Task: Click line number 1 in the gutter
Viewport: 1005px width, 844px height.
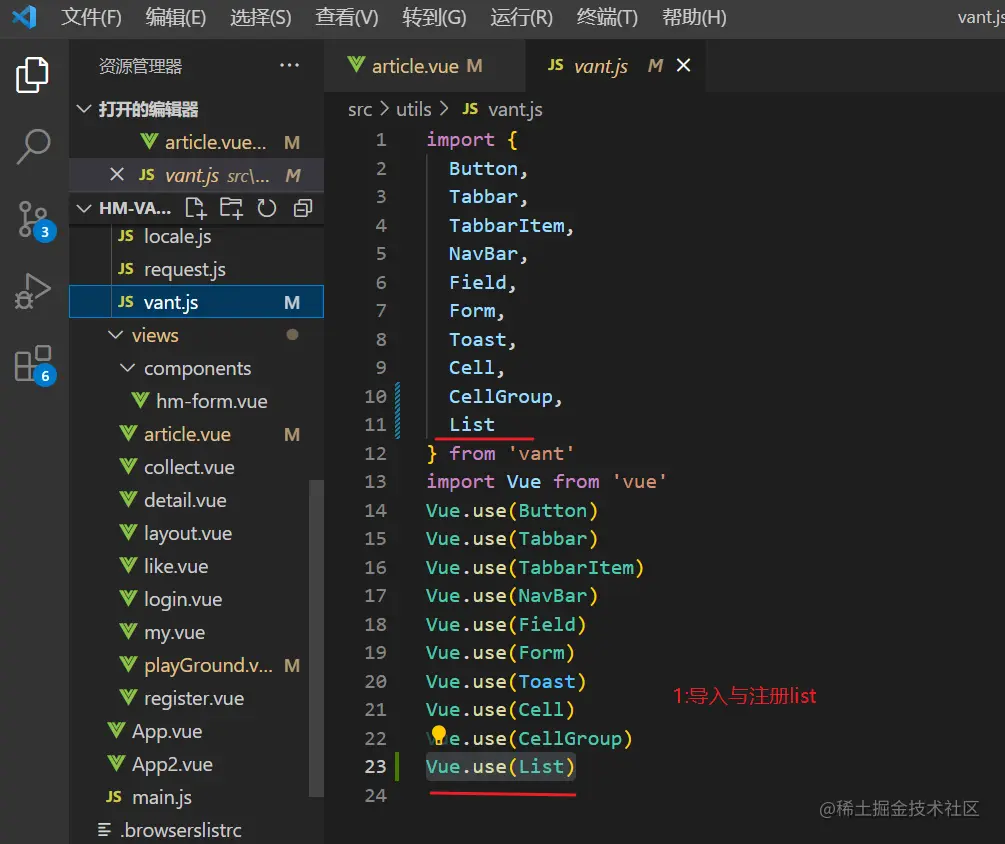Action: (x=381, y=140)
